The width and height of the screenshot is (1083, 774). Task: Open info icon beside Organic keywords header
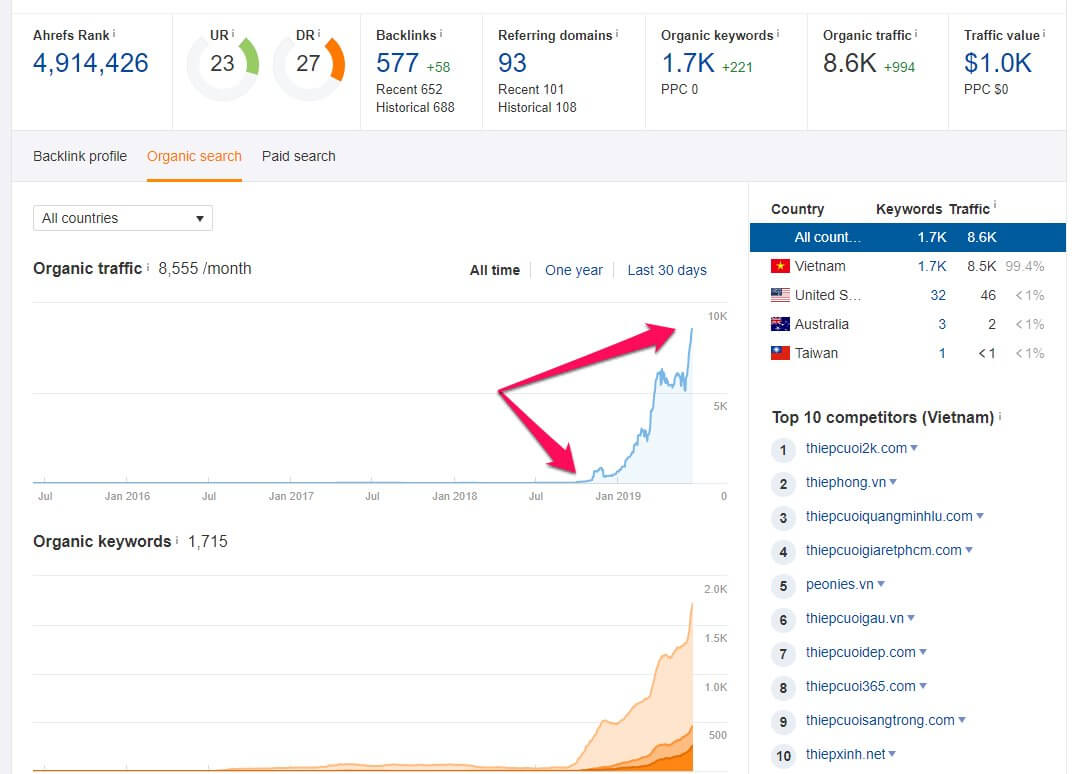778,32
